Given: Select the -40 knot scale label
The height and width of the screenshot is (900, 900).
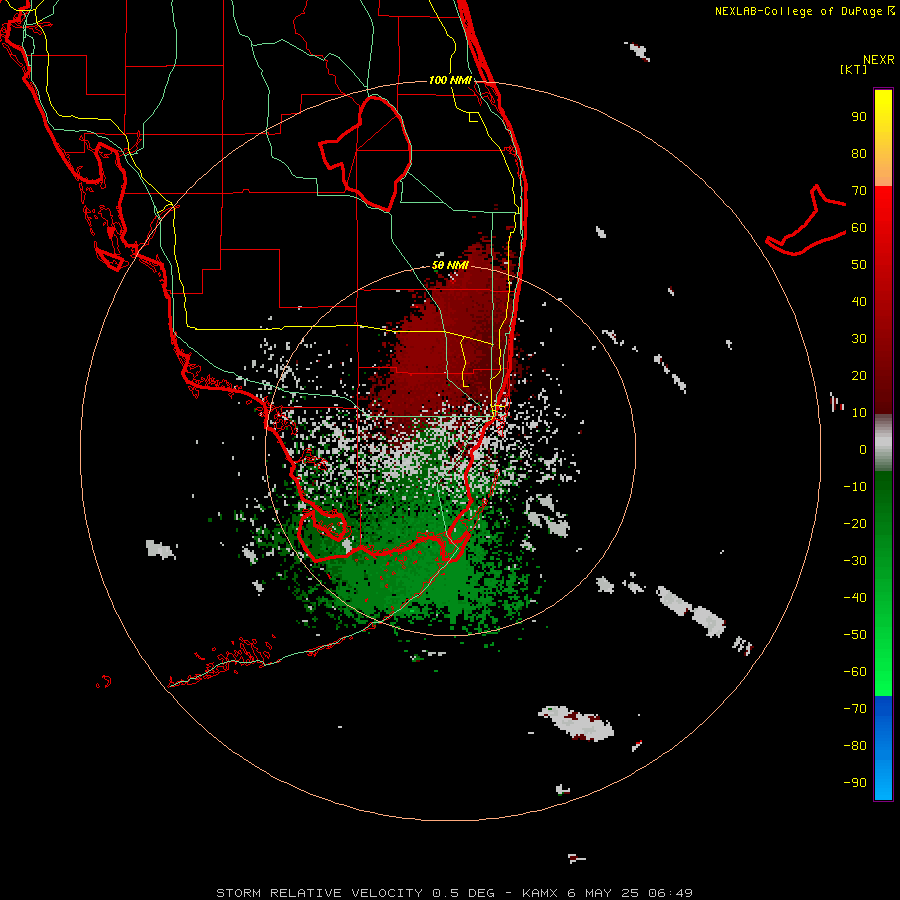Looking at the screenshot, I should coord(855,598).
